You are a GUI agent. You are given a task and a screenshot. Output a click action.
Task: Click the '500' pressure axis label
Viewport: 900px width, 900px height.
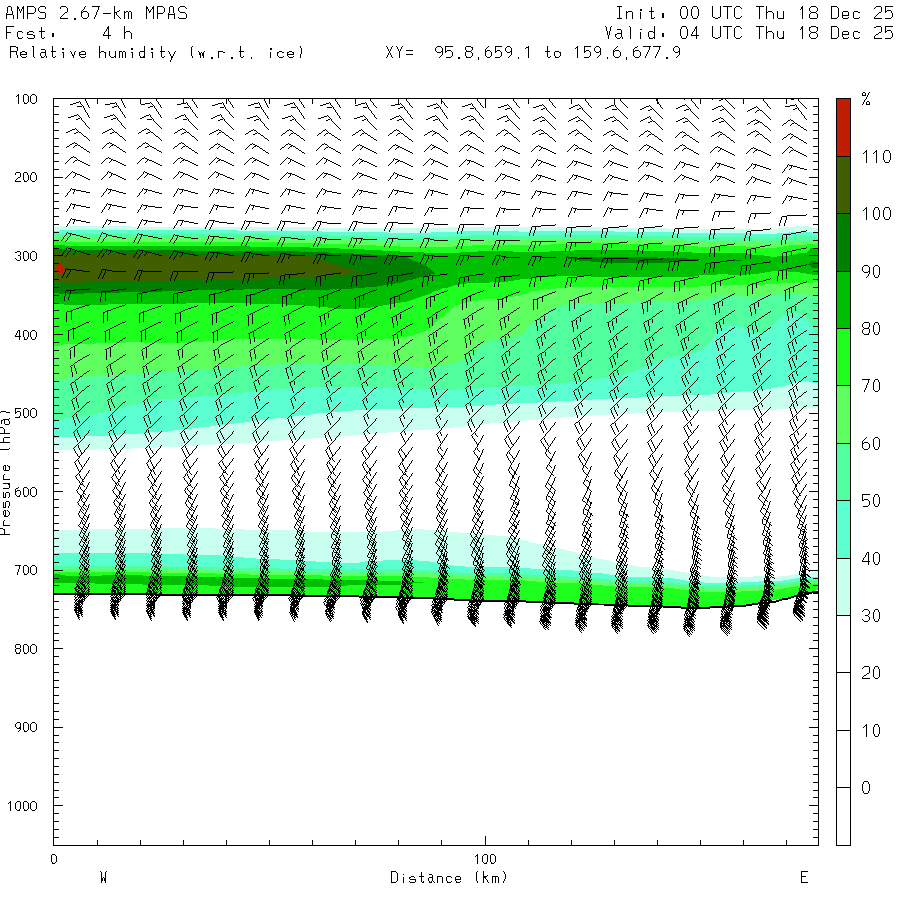tap(26, 413)
